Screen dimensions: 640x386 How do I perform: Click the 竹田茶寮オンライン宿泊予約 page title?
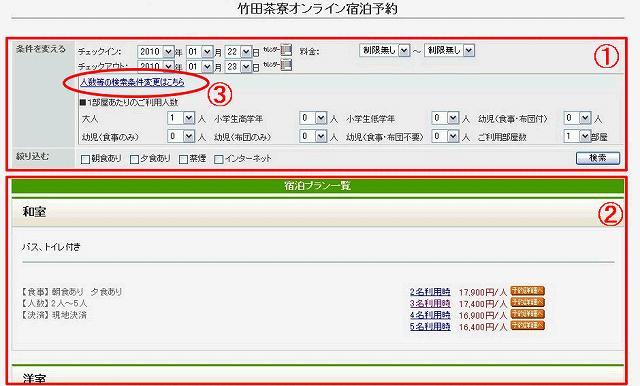point(318,9)
